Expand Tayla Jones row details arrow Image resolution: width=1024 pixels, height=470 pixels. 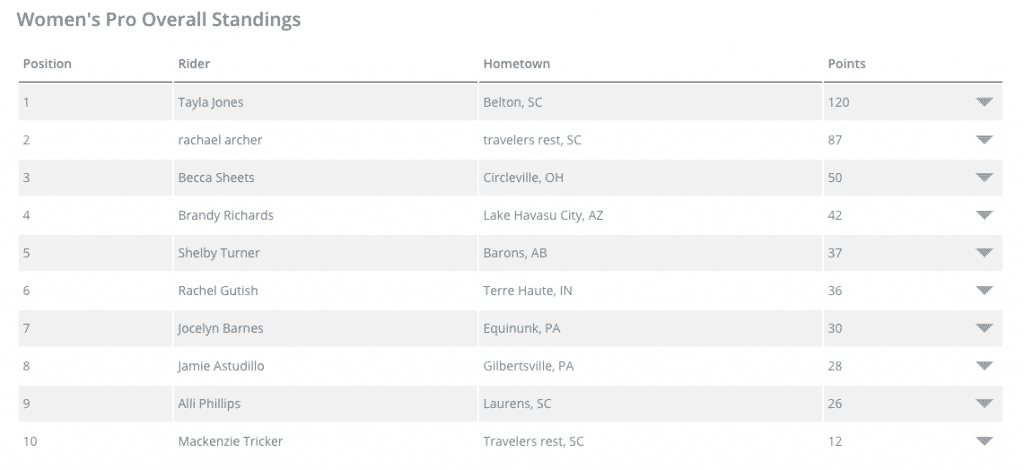coord(984,102)
